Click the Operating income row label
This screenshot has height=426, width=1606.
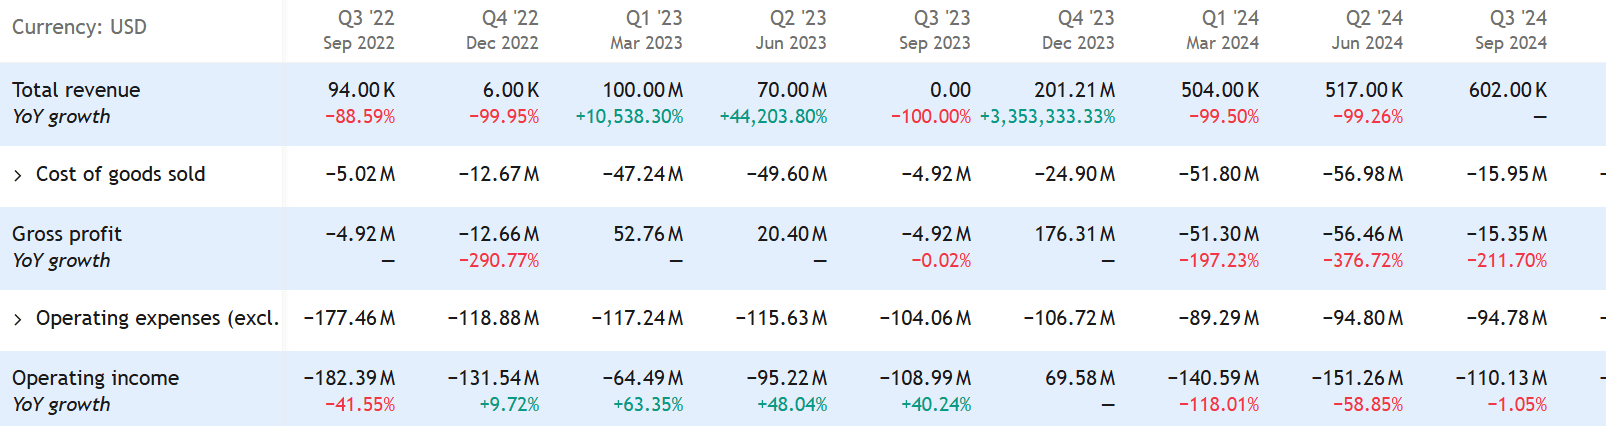tap(95, 378)
